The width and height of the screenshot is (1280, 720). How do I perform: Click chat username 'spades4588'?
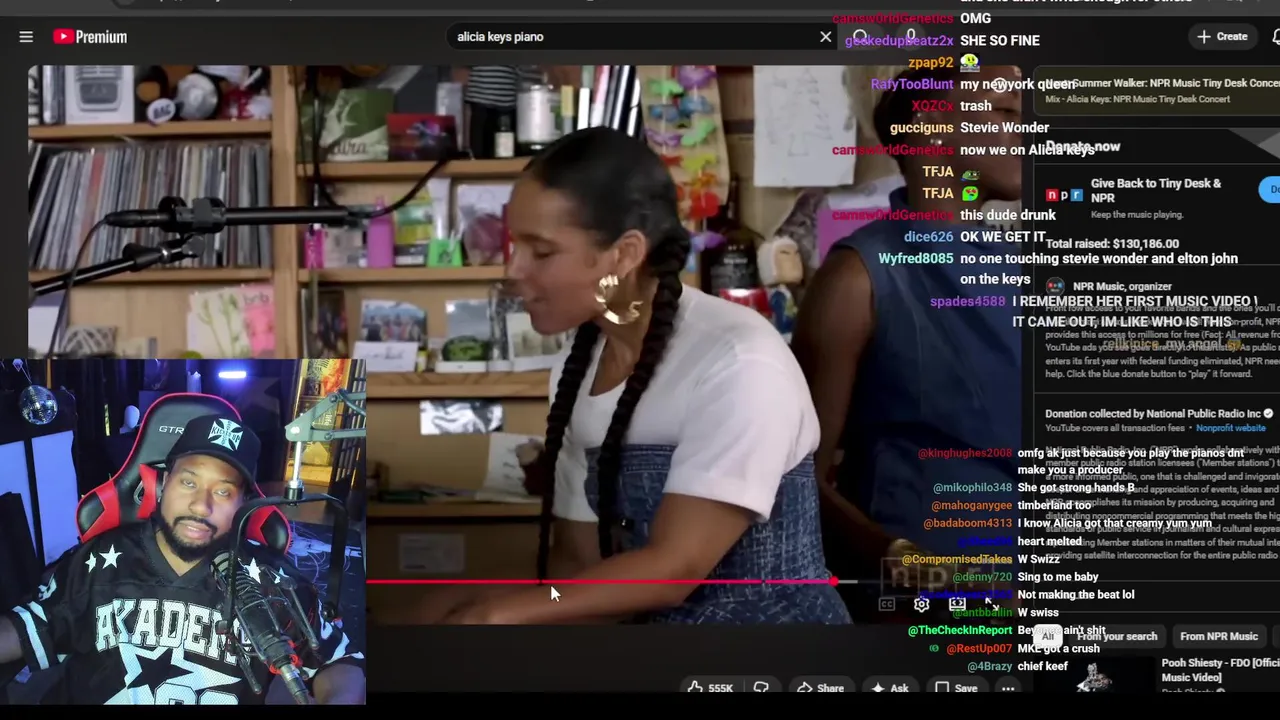click(x=967, y=301)
